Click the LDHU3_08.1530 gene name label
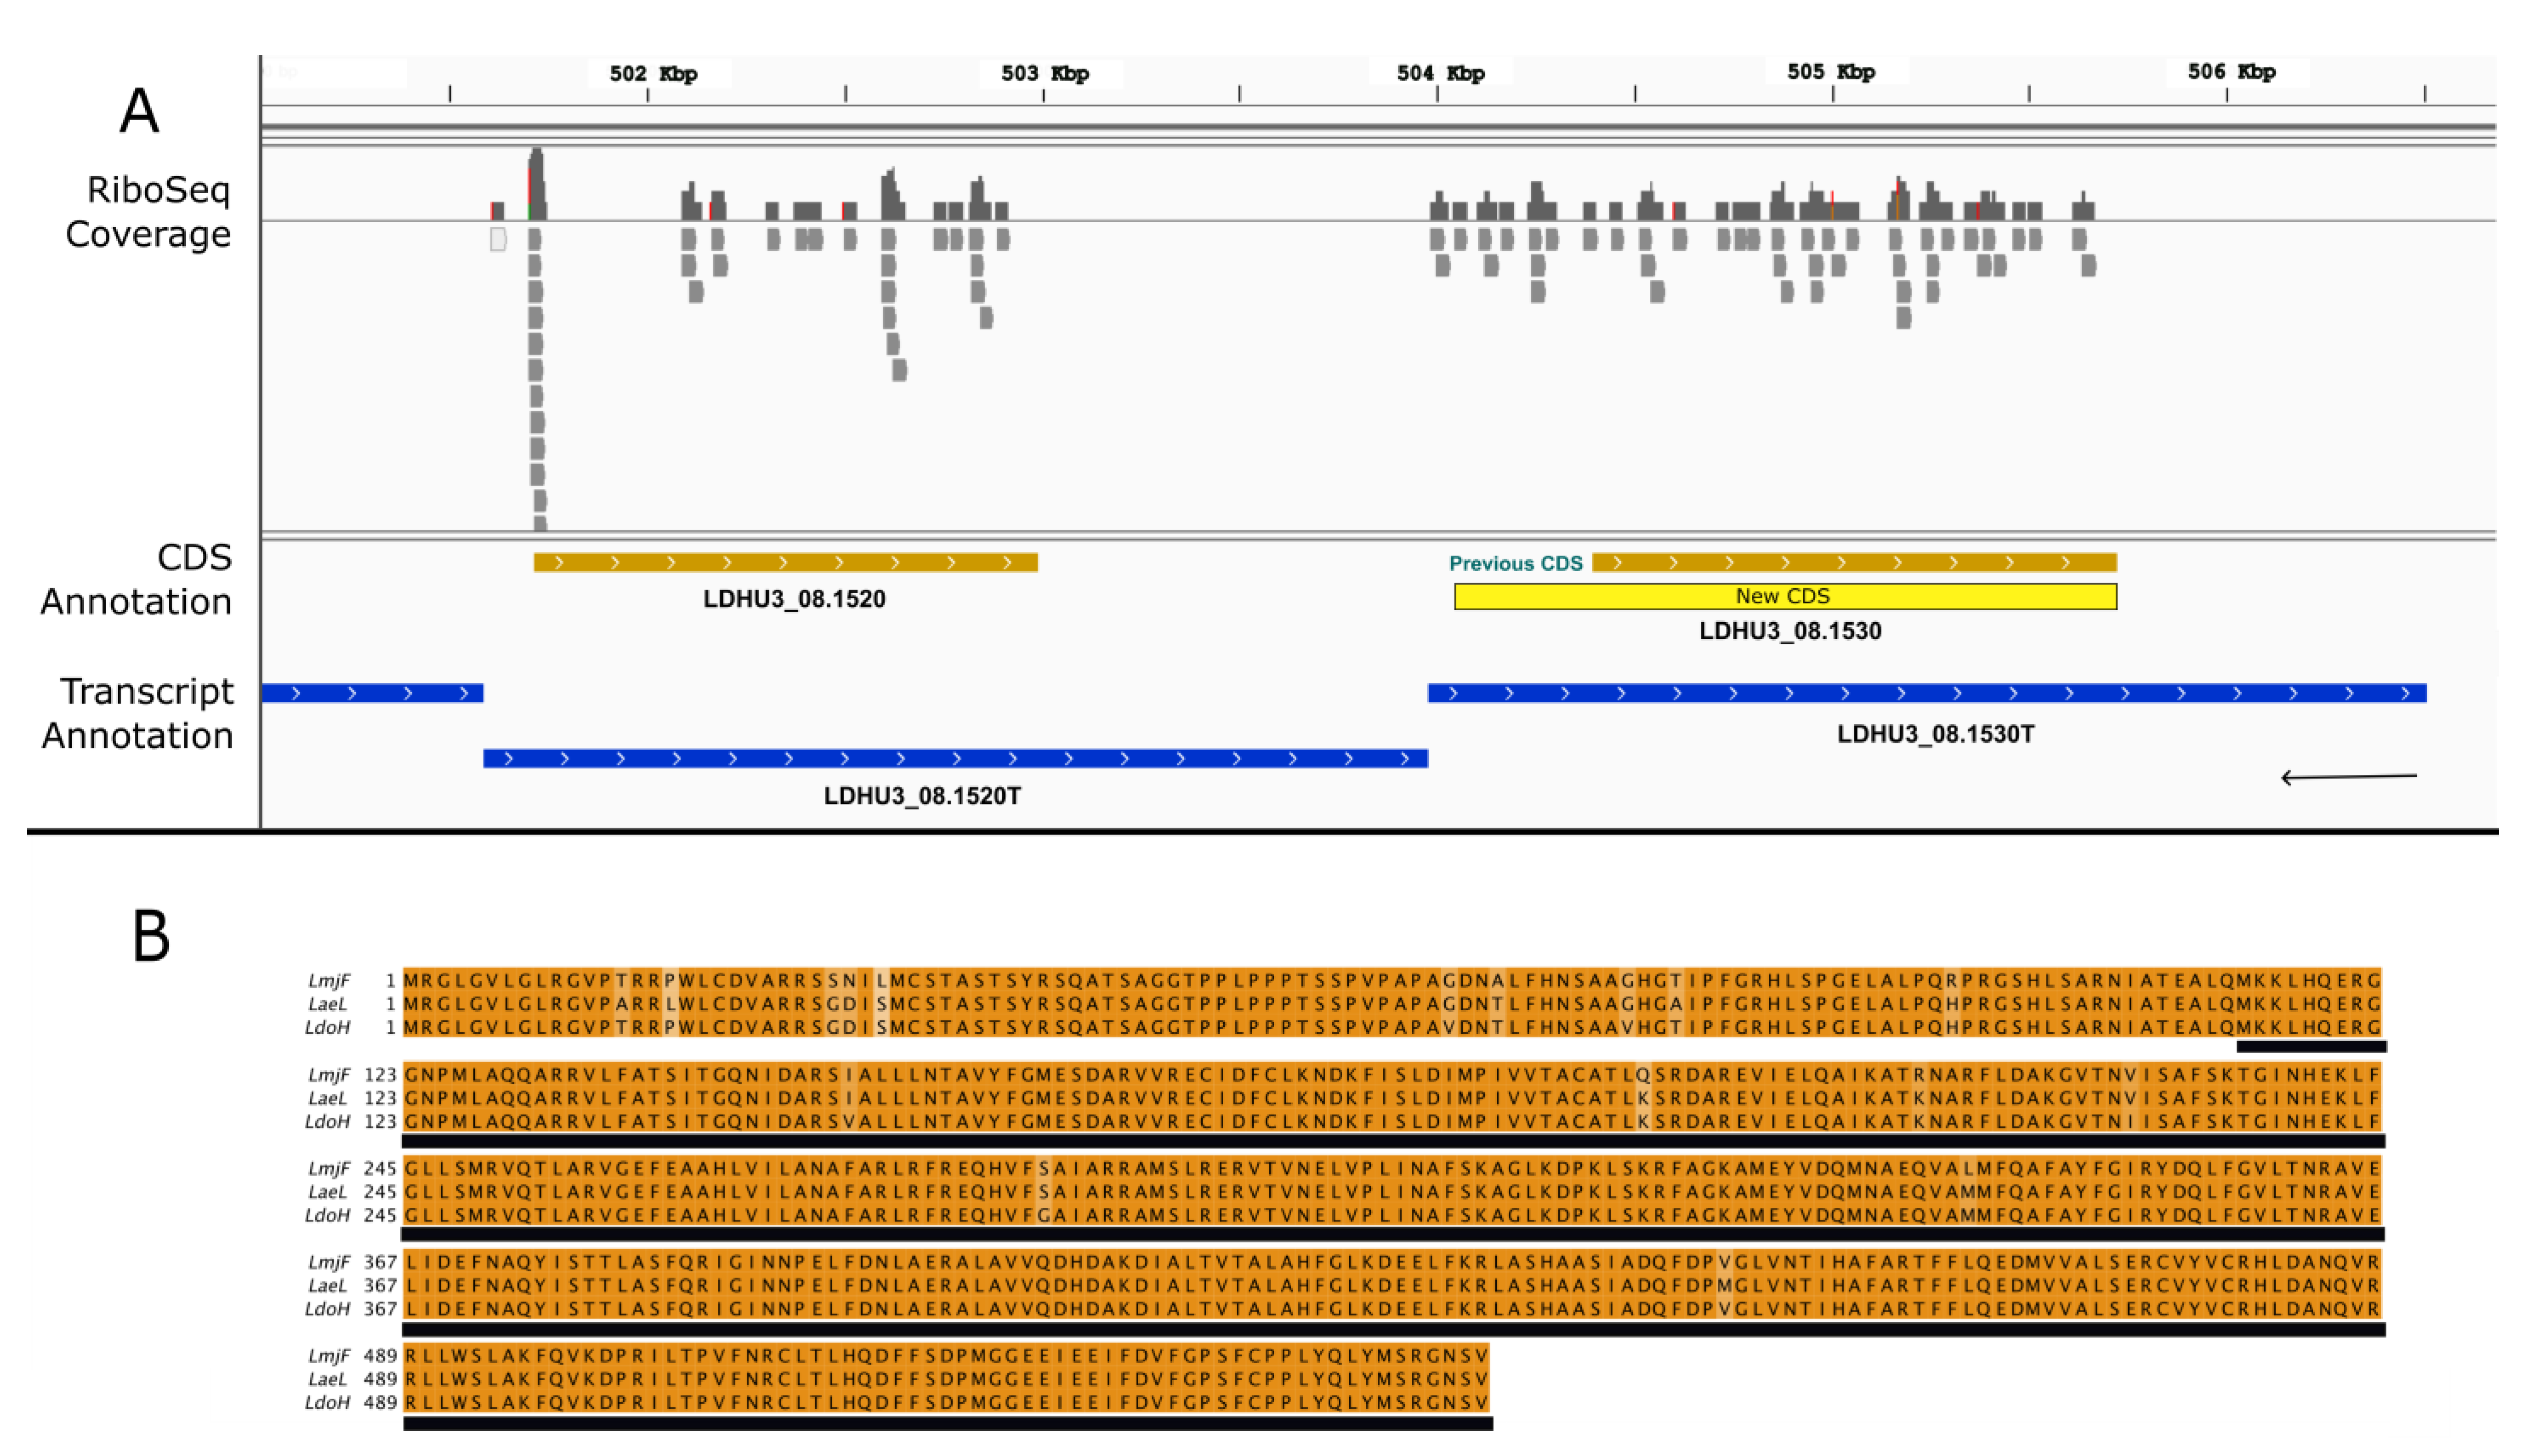The image size is (2541, 1456). tap(1790, 631)
